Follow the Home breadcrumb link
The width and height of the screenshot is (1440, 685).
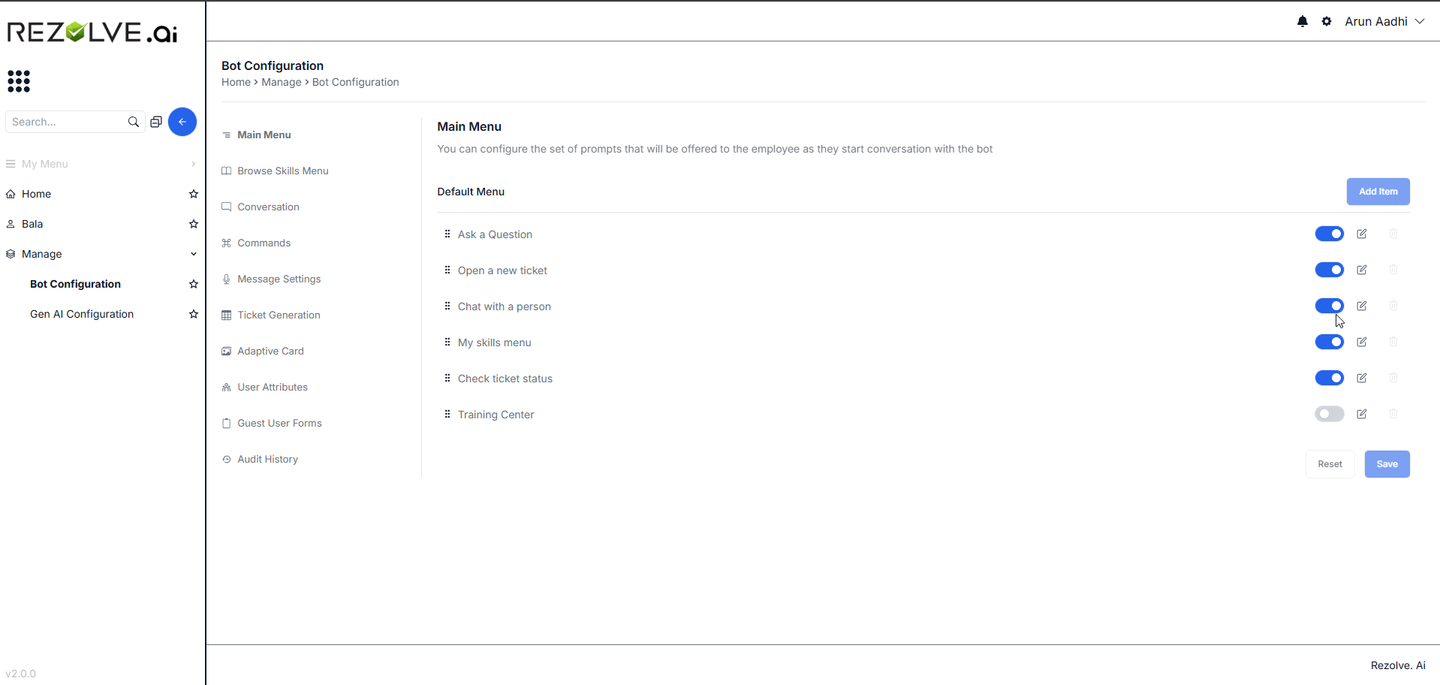tap(236, 82)
